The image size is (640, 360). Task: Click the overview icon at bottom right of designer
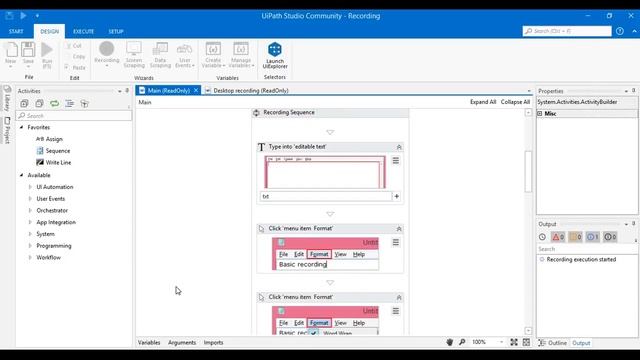pyautogui.click(x=527, y=342)
